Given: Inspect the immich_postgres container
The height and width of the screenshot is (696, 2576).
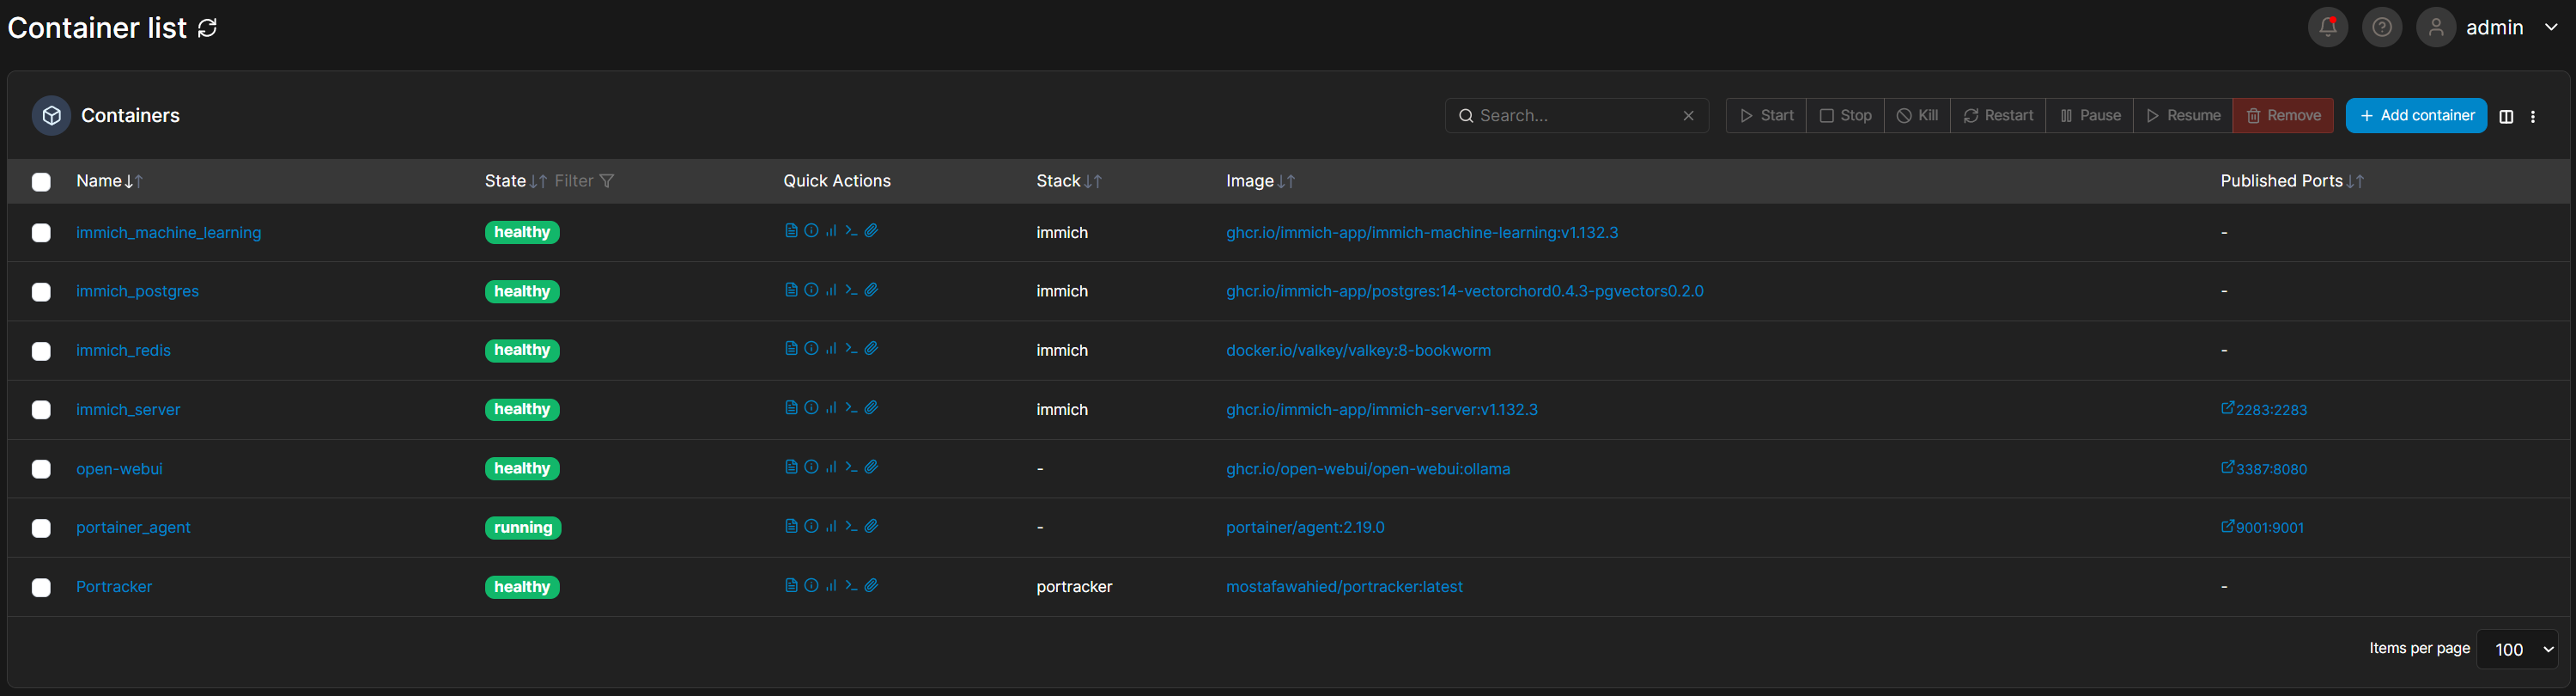Looking at the screenshot, I should (811, 290).
